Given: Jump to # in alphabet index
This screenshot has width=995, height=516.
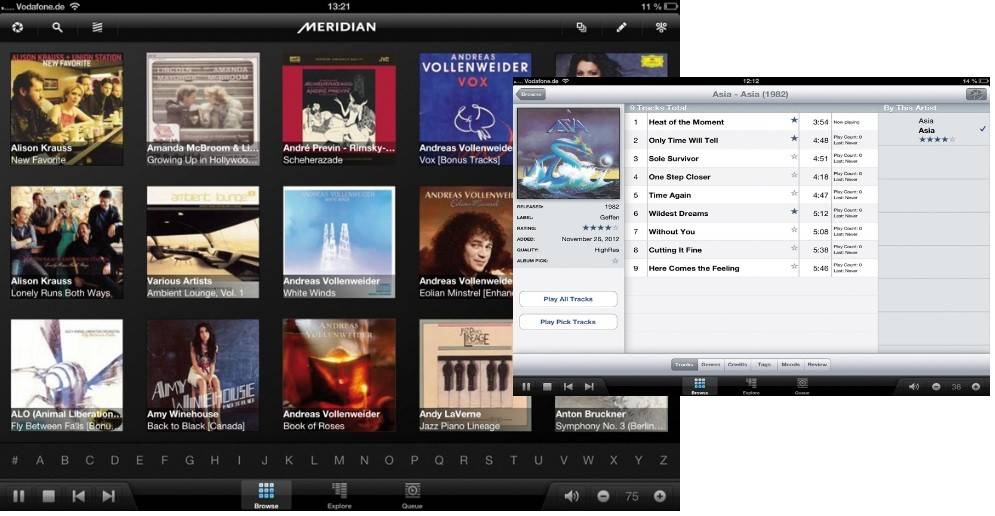Looking at the screenshot, I should (15, 460).
